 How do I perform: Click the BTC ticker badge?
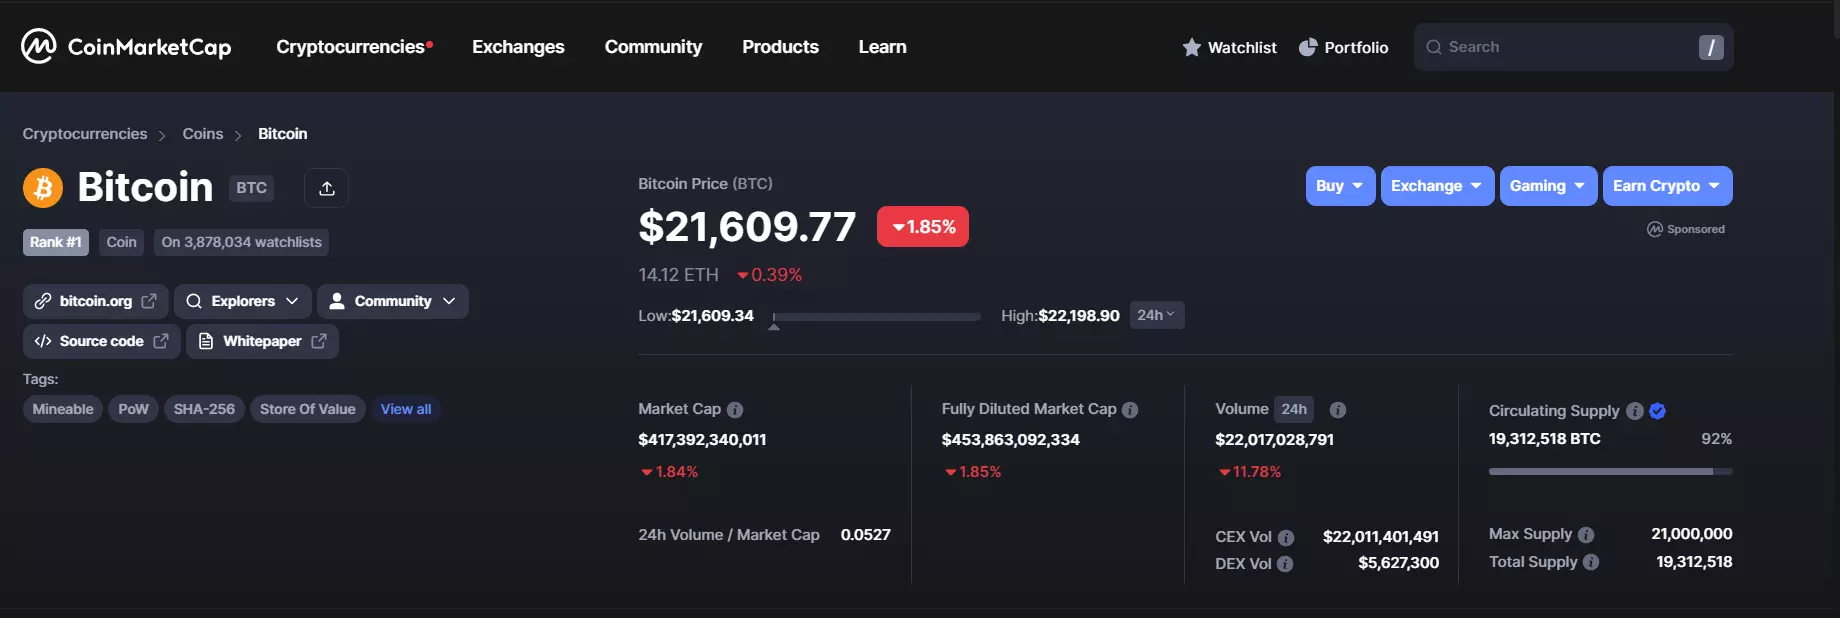click(251, 187)
